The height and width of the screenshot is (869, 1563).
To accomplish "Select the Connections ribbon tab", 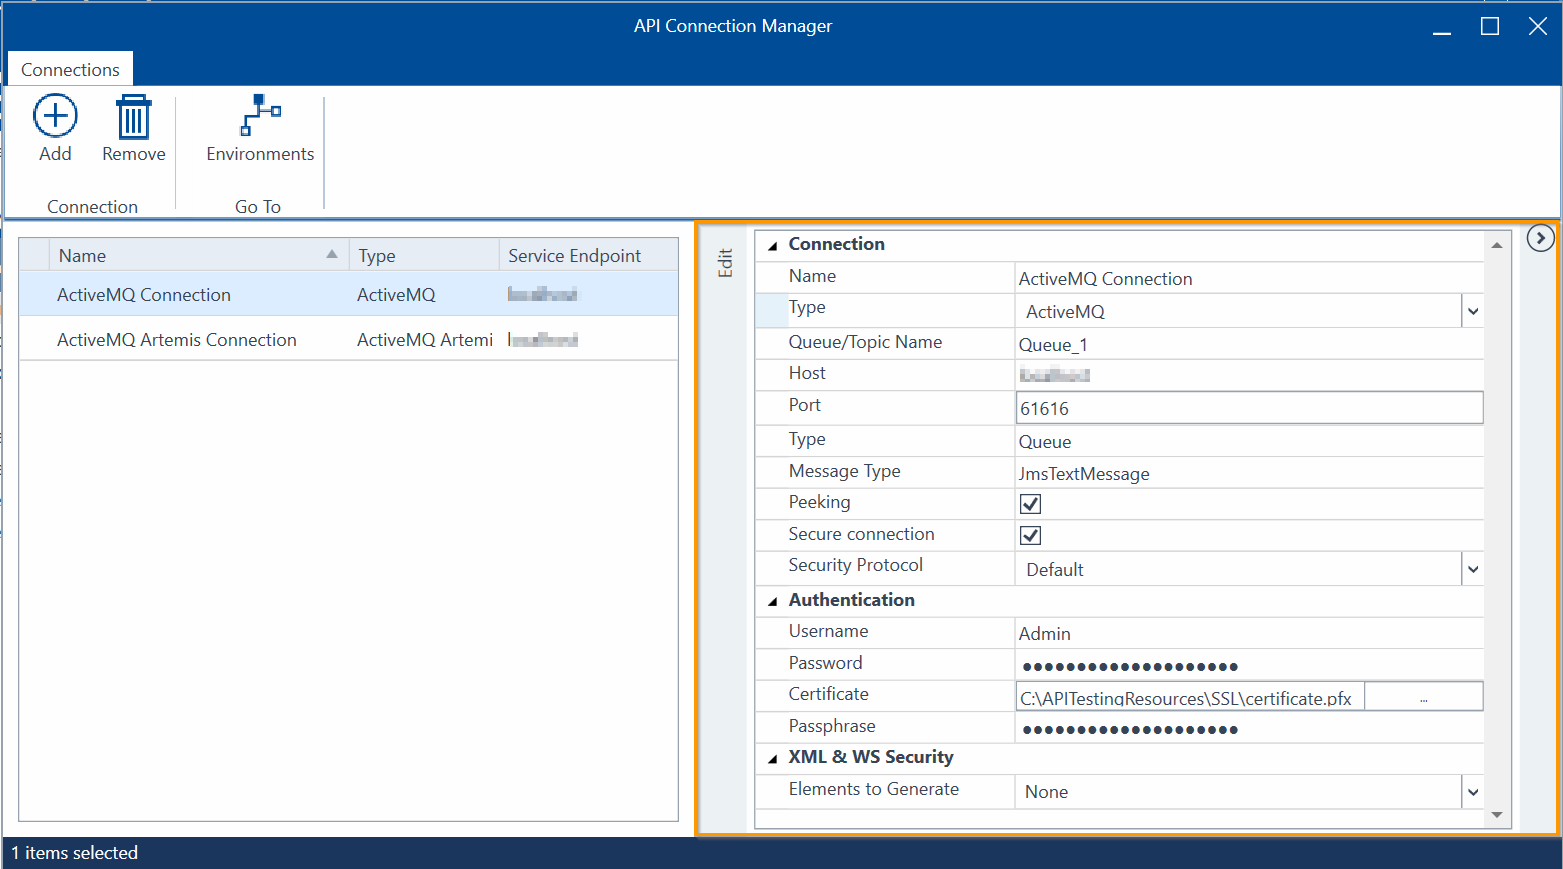I will (70, 69).
